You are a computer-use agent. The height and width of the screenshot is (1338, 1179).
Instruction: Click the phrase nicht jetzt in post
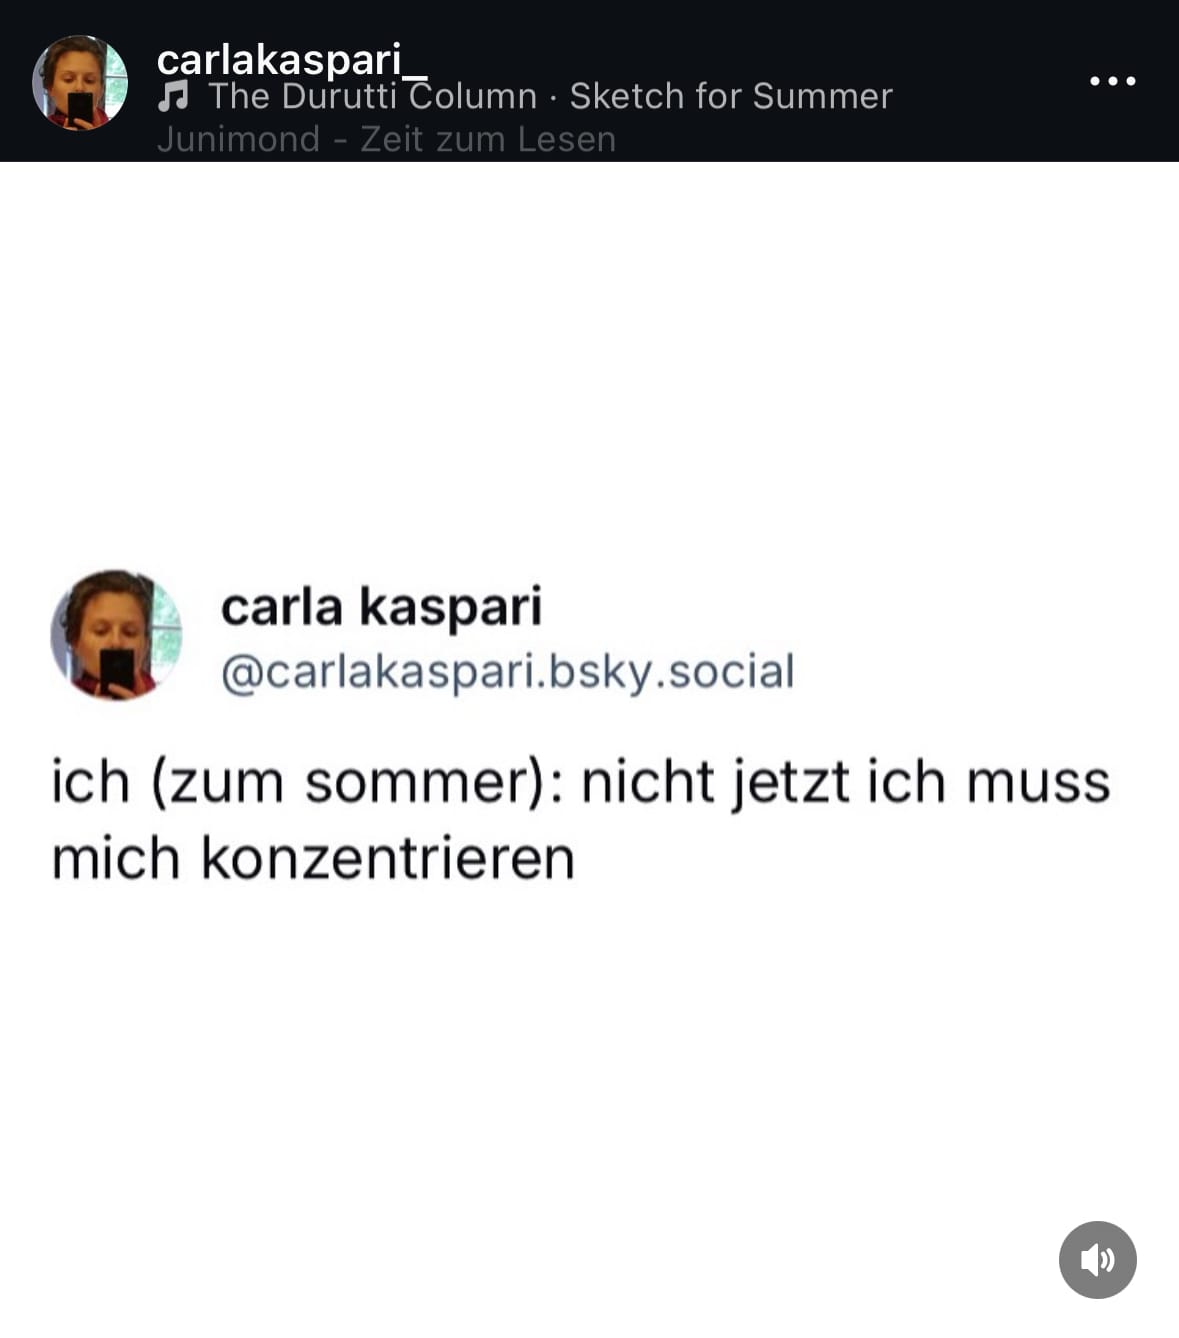(x=715, y=782)
